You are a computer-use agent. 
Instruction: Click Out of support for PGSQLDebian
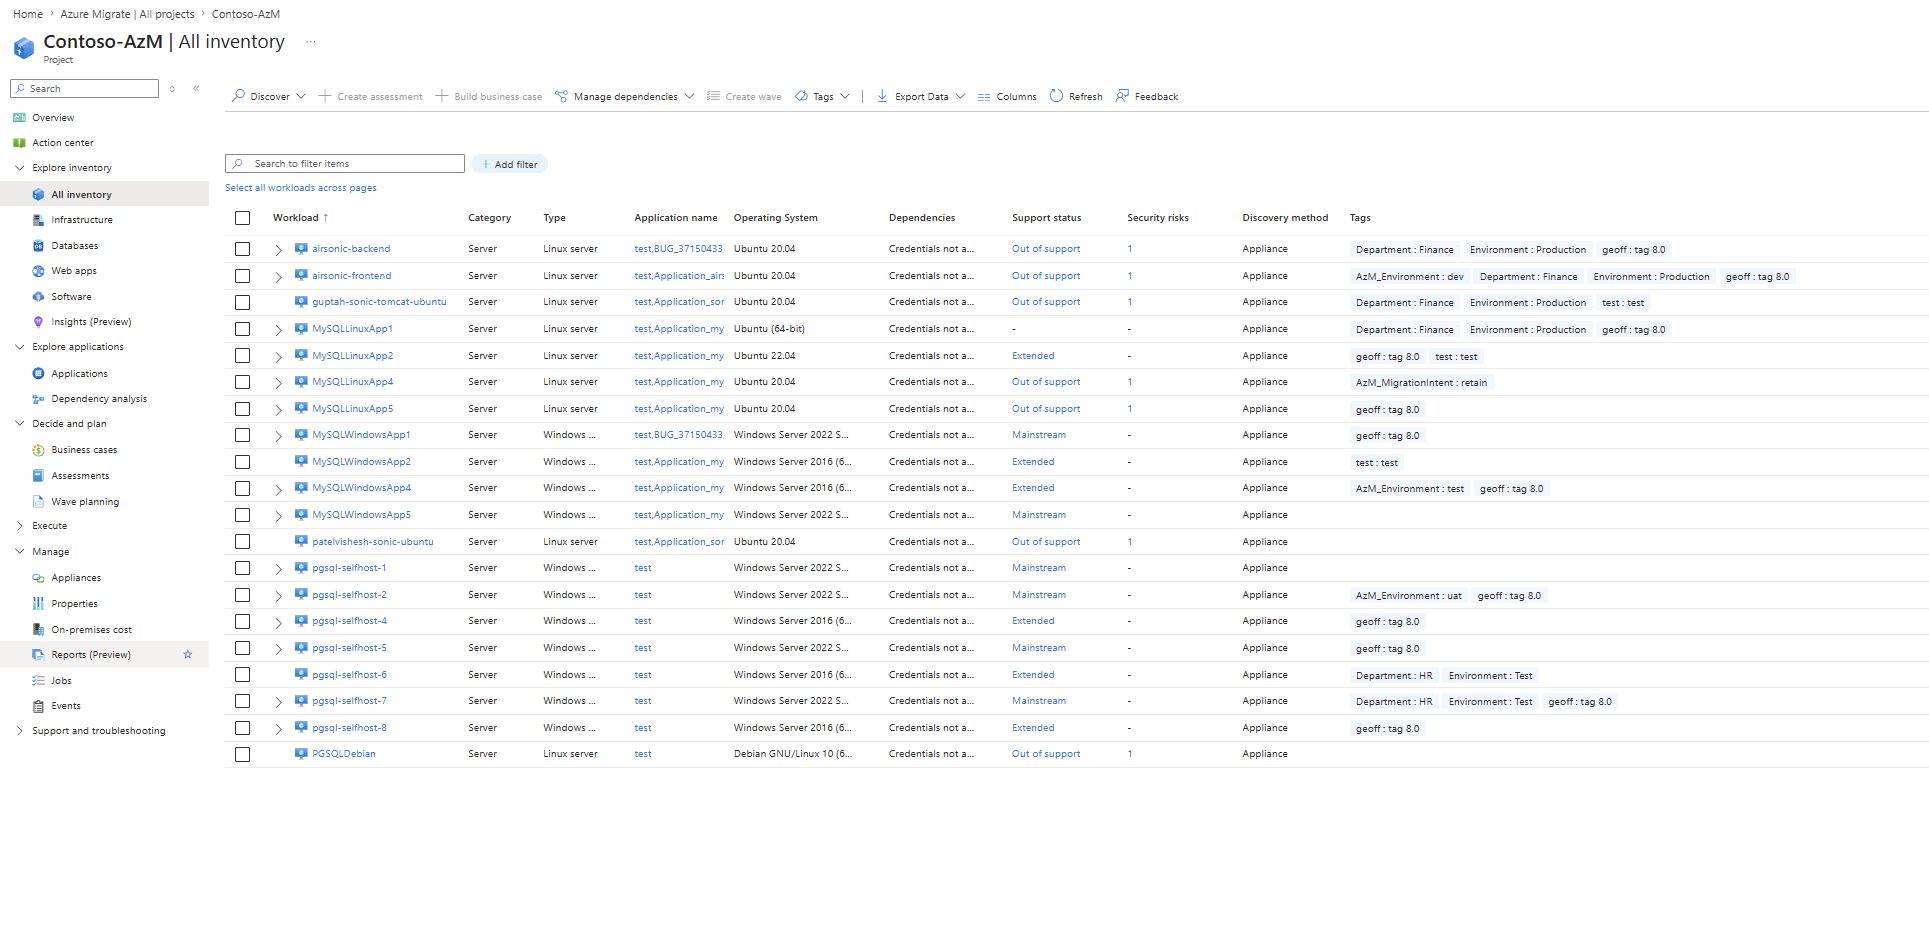click(x=1046, y=754)
